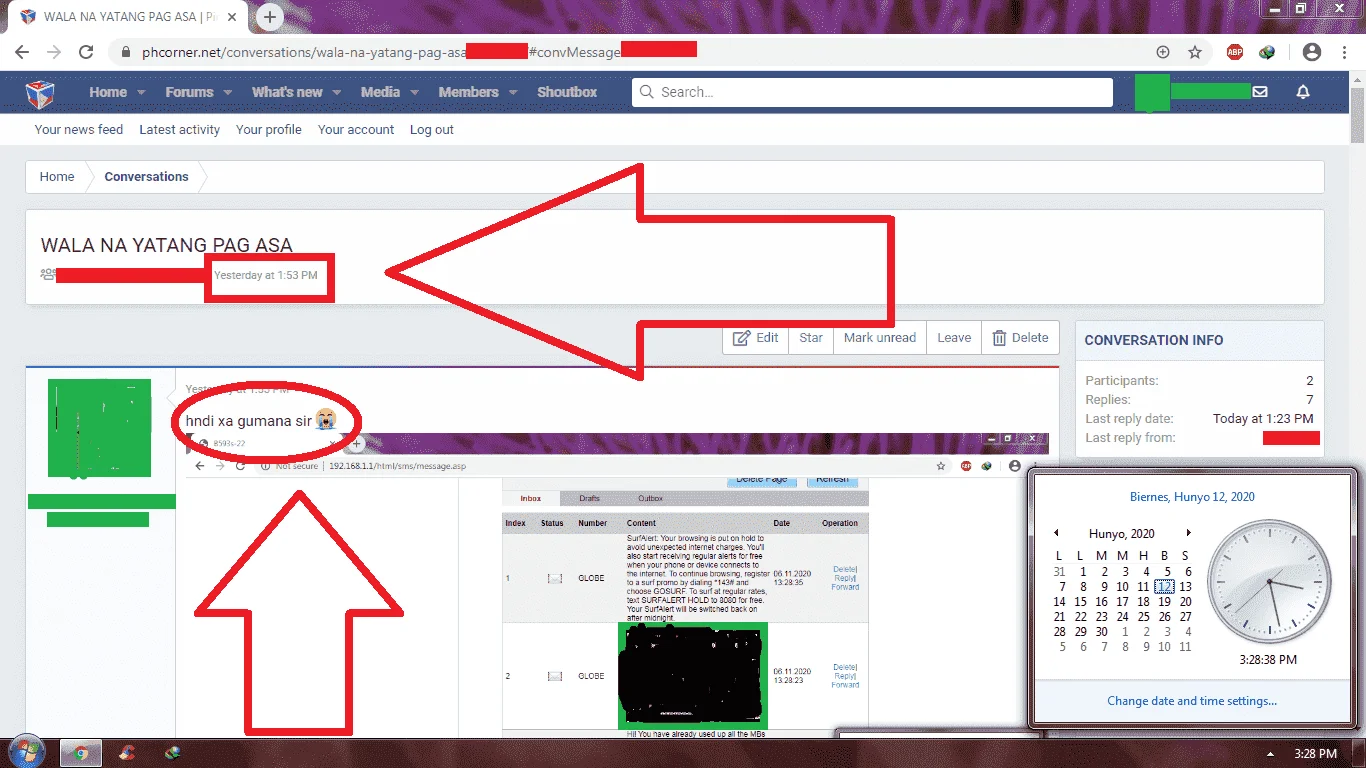Bookmark this page with the star icon

tap(1195, 52)
